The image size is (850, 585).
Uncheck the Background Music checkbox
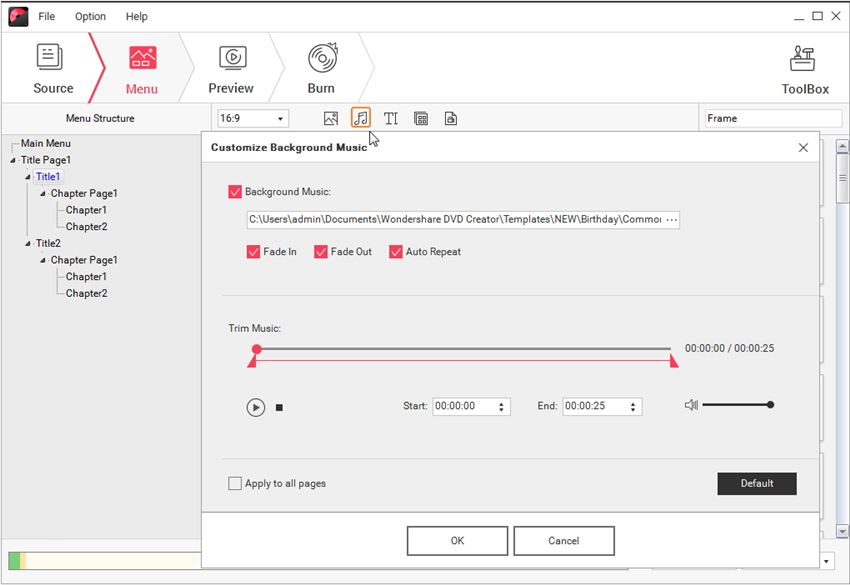tap(236, 192)
